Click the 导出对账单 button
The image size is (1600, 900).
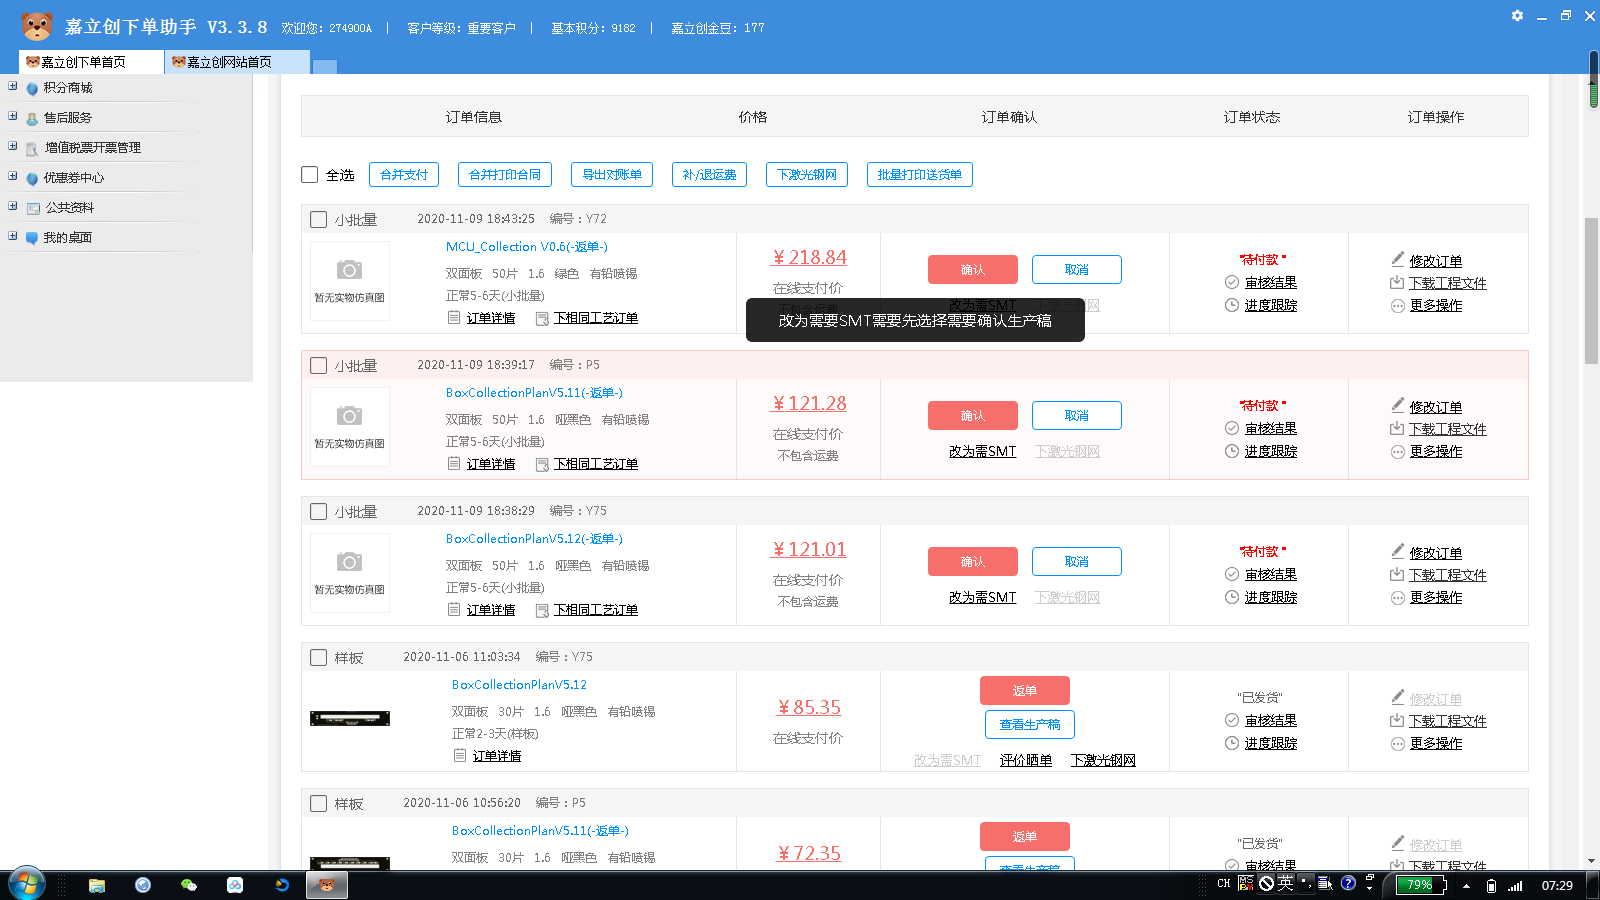612,174
